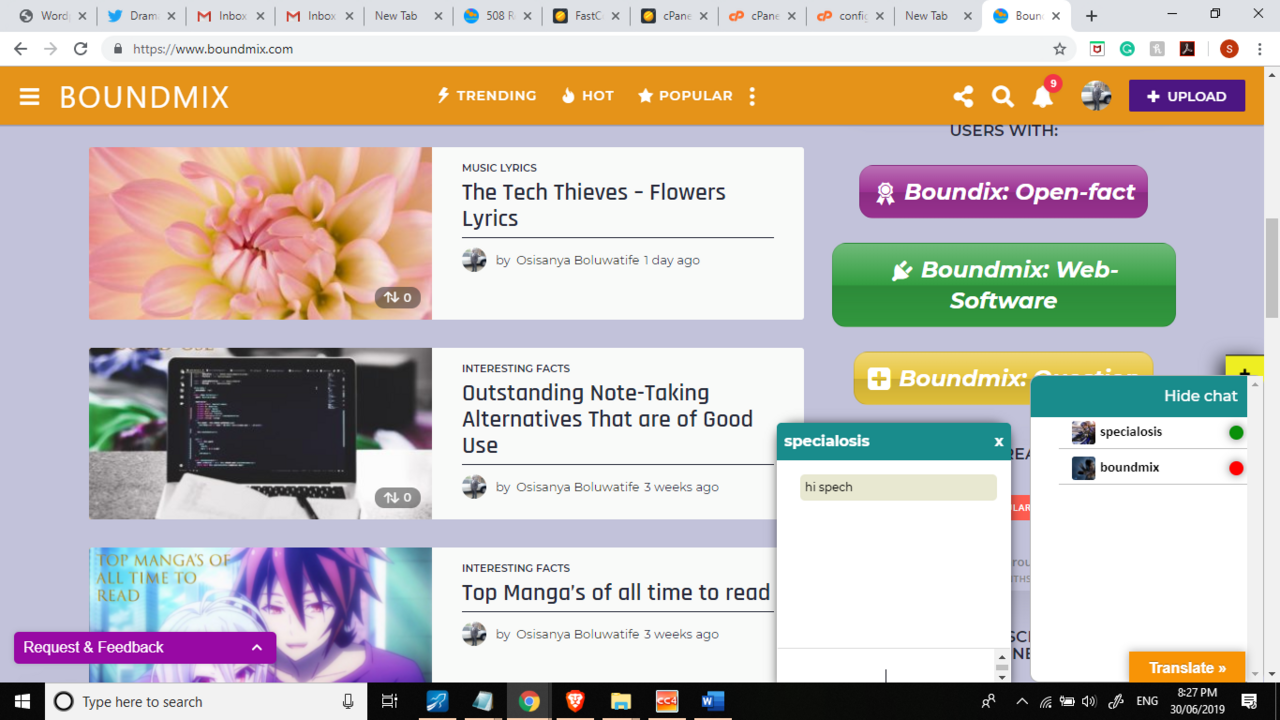Click the Translate button
This screenshot has height=720, width=1280.
(x=1187, y=667)
